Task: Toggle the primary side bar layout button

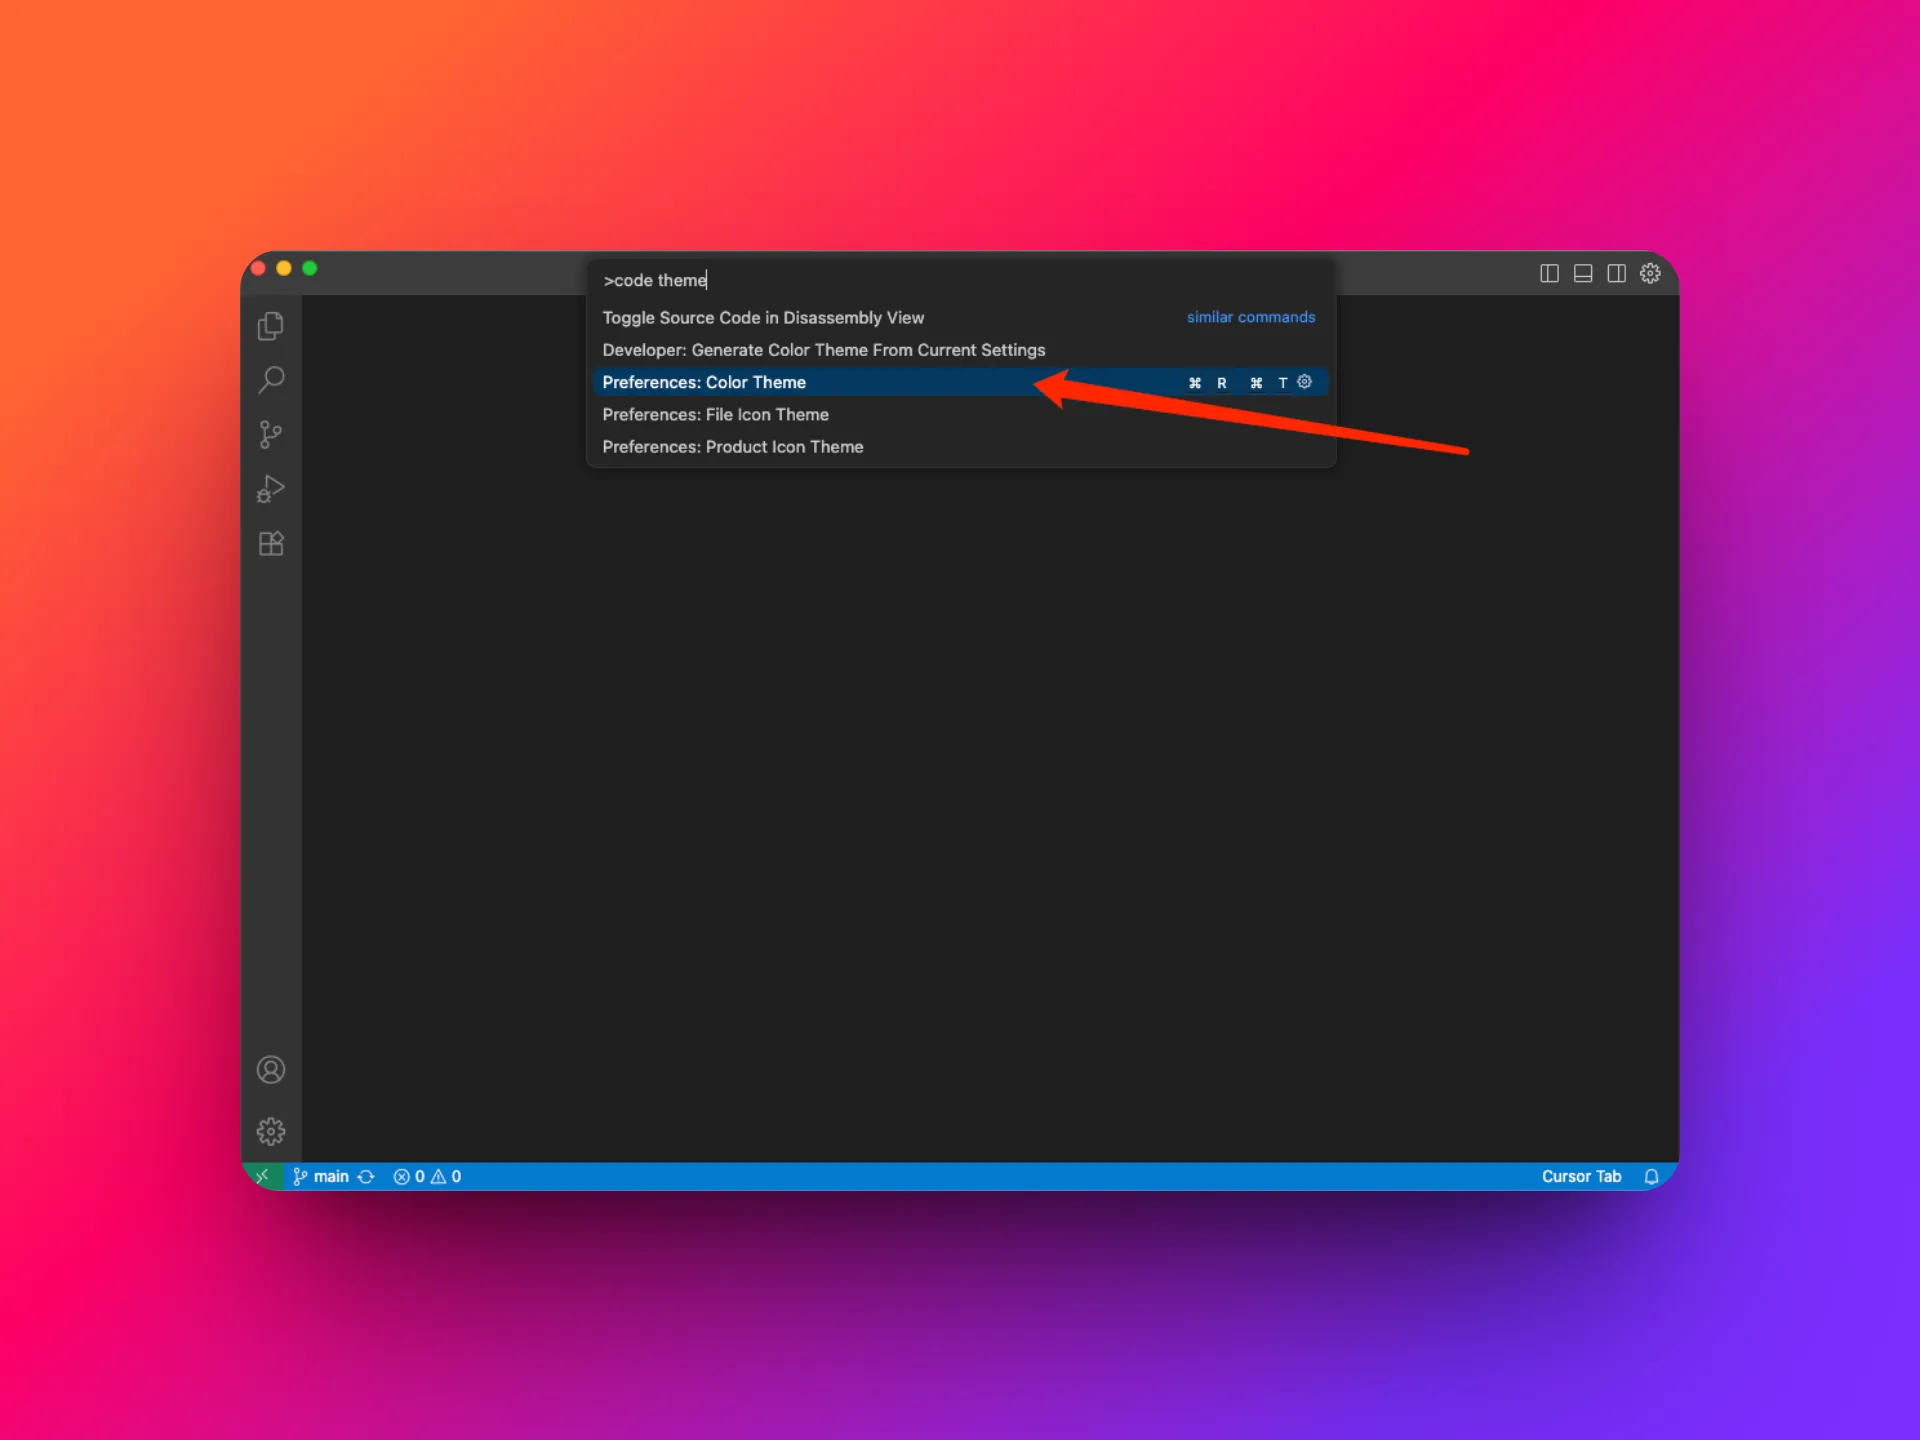Action: pos(1549,273)
